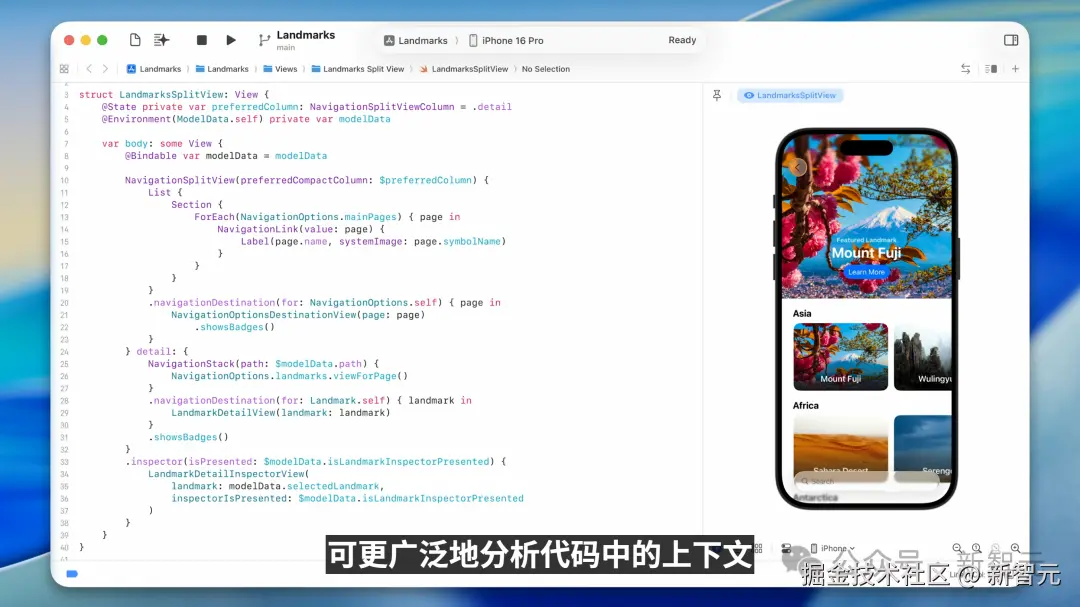This screenshot has height=607, width=1080.
Task: Click the Run play button
Action: click(231, 40)
